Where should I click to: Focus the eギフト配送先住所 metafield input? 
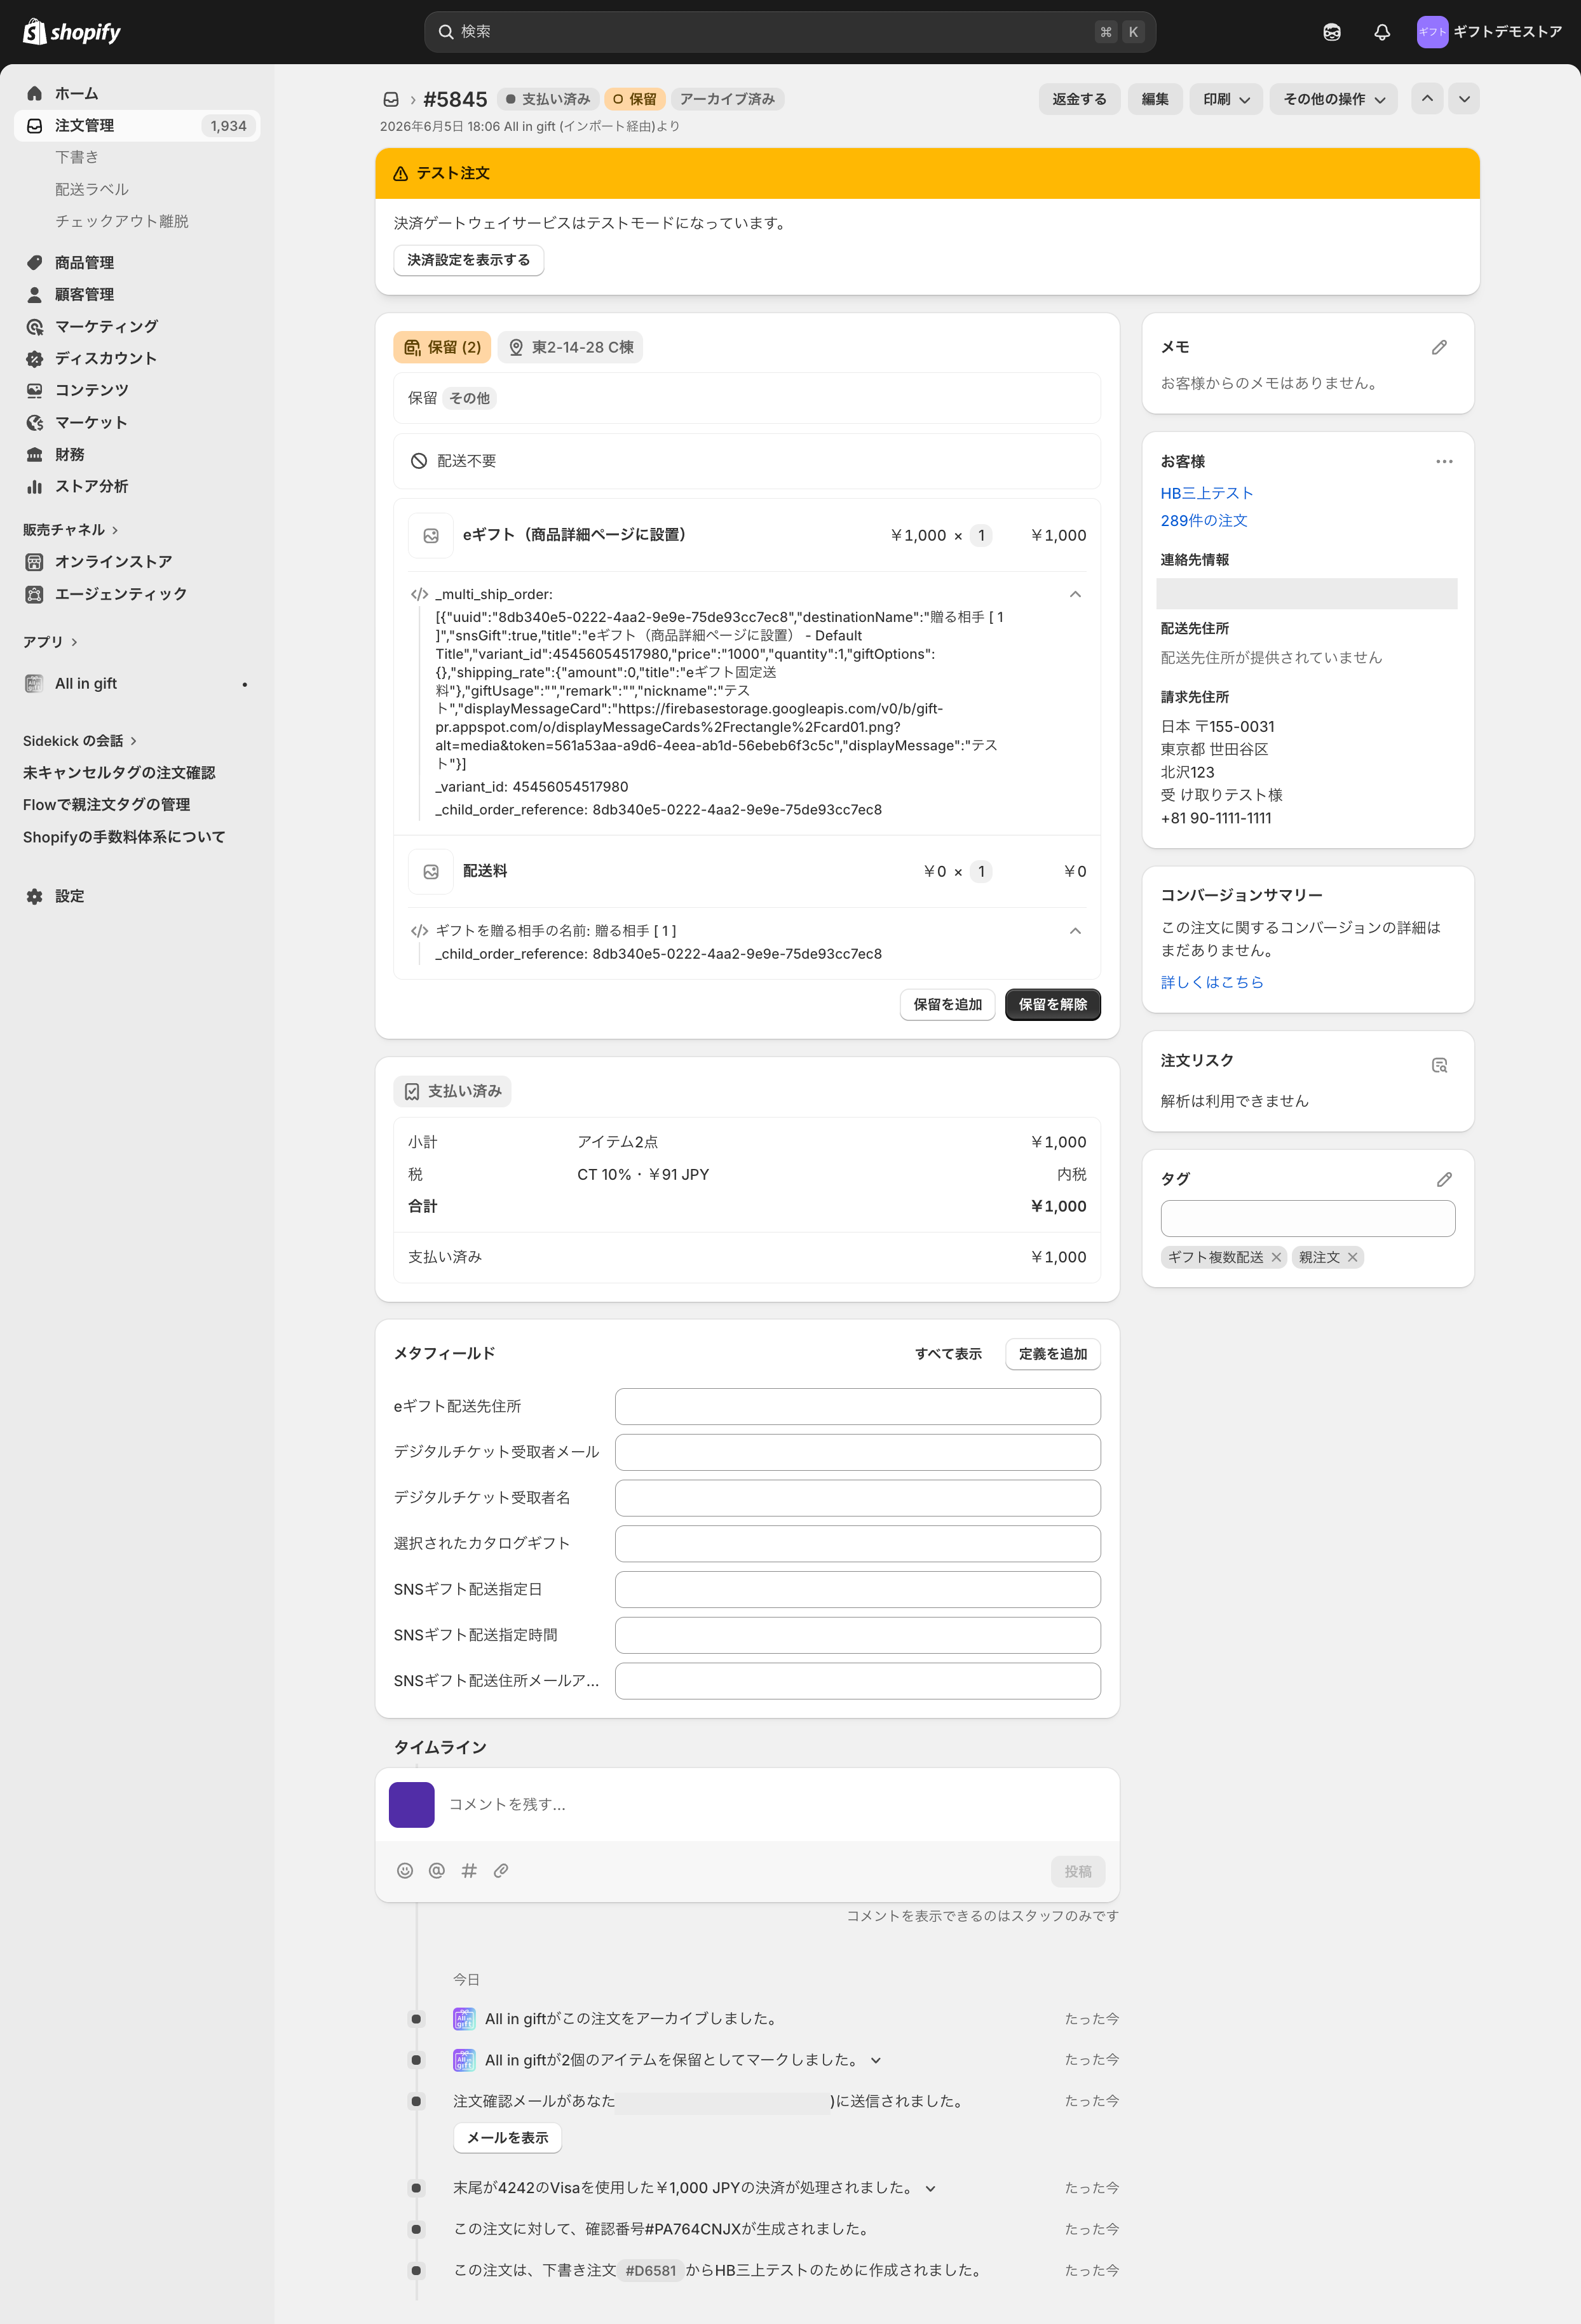point(857,1406)
